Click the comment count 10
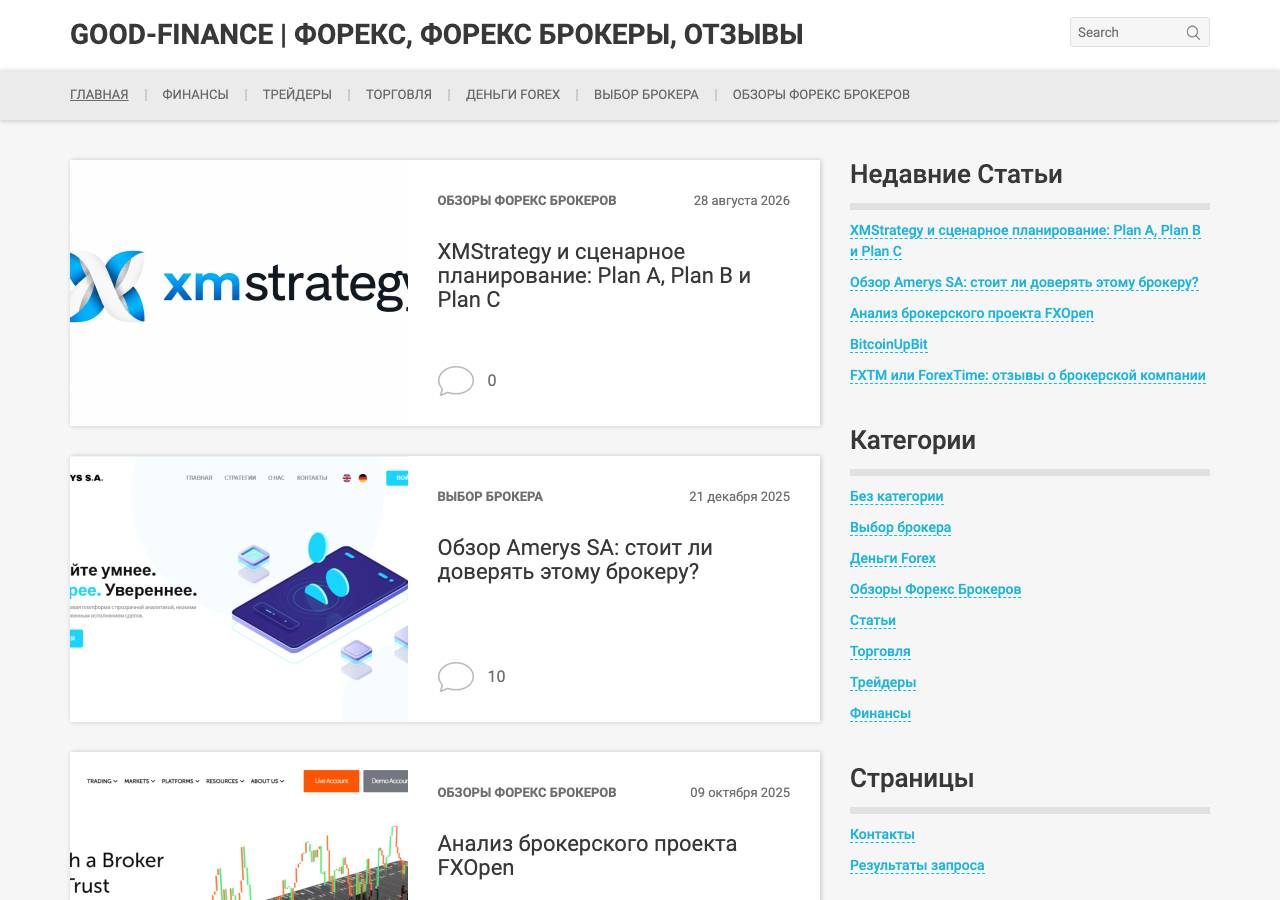Screen dimensions: 1280x900 (496, 677)
